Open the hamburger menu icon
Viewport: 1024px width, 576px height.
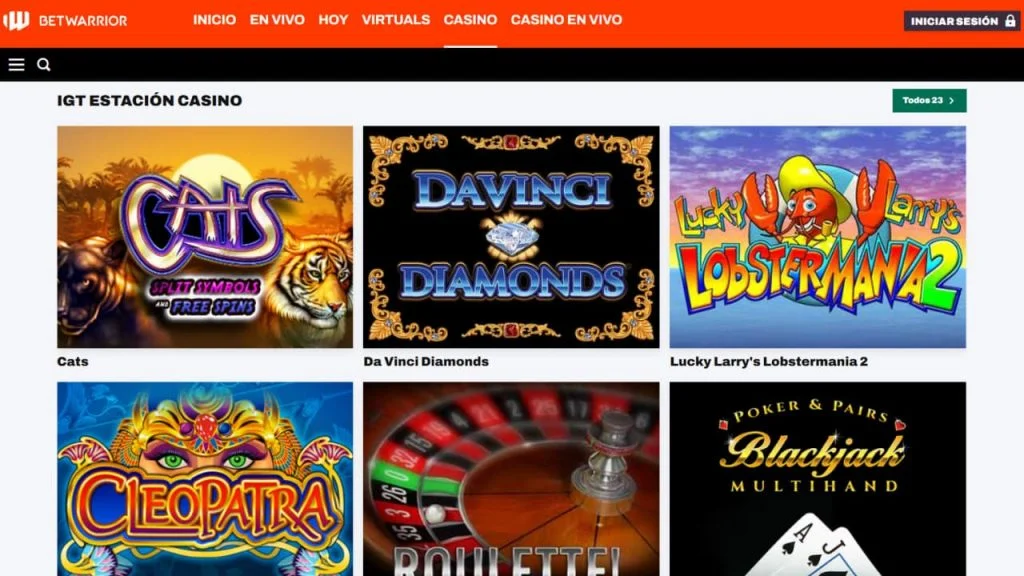16,64
